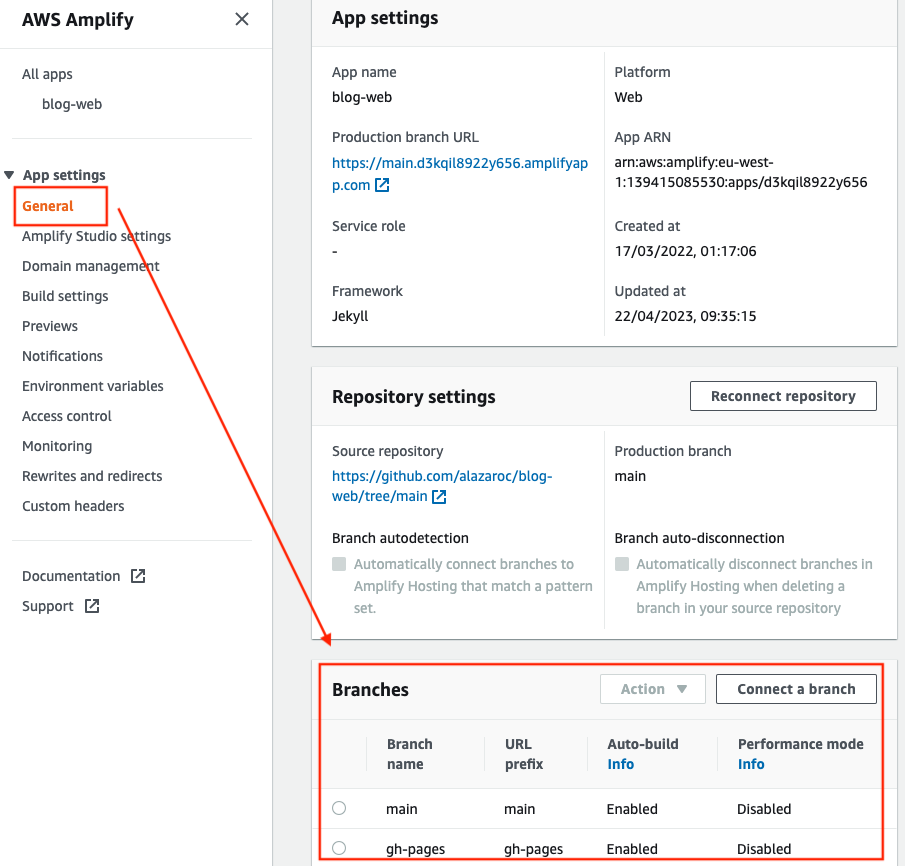The width and height of the screenshot is (905, 866).
Task: Open Notifications settings
Action: pos(62,356)
